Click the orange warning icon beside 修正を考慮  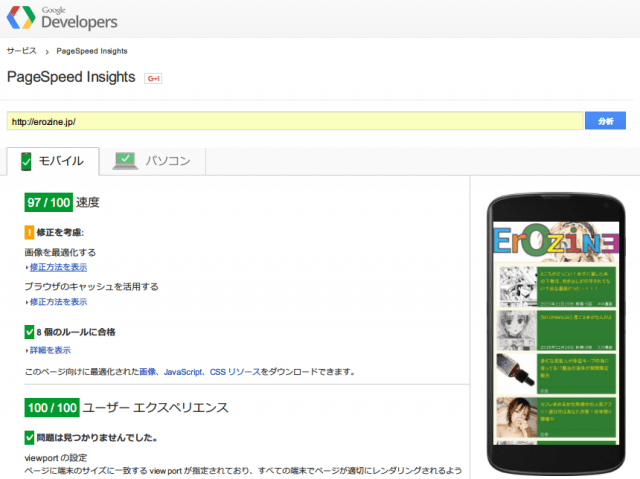click(29, 232)
